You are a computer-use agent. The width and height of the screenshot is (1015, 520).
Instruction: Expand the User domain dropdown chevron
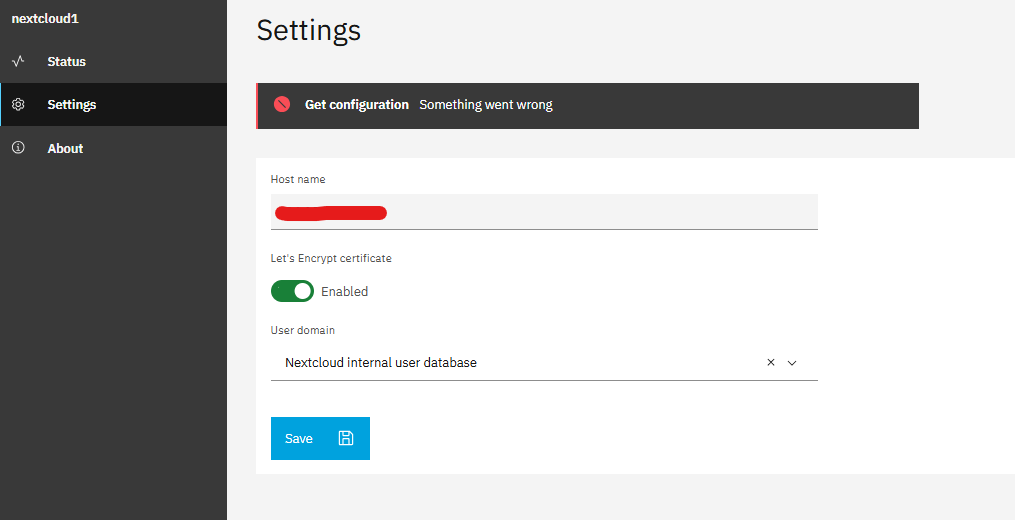[x=792, y=363]
